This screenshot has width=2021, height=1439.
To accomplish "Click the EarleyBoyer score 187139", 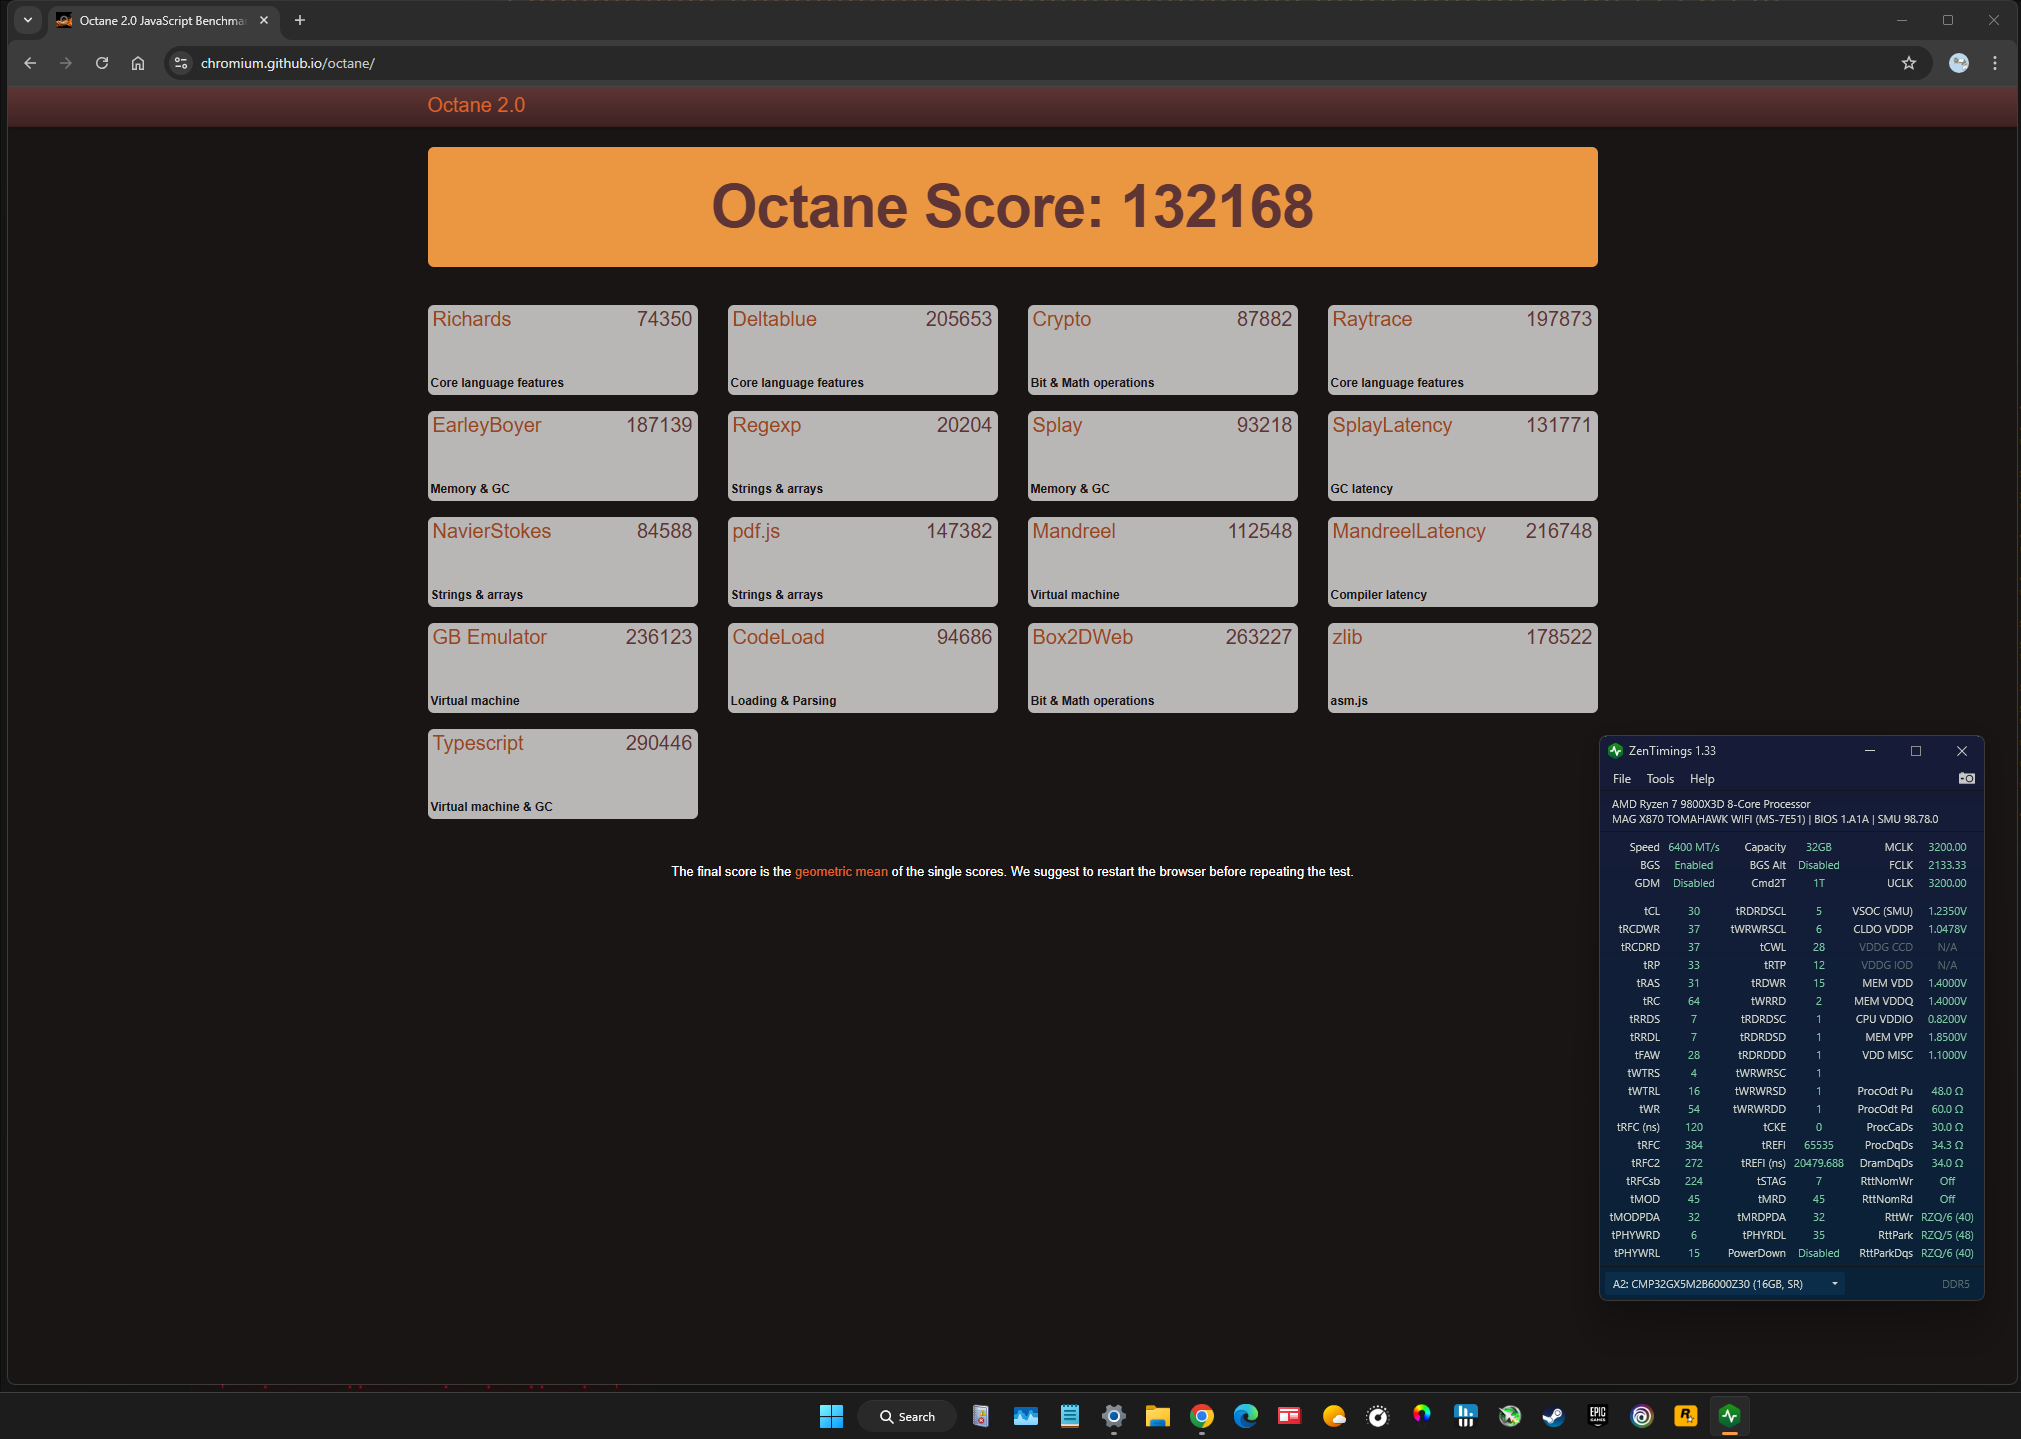I will click(659, 425).
